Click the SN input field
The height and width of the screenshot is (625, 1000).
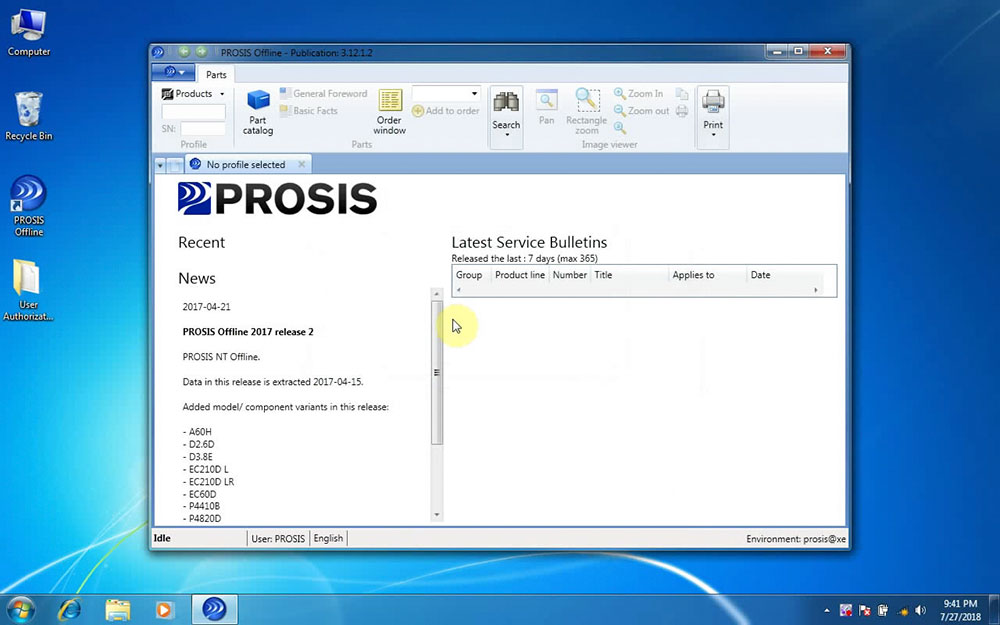(203, 129)
